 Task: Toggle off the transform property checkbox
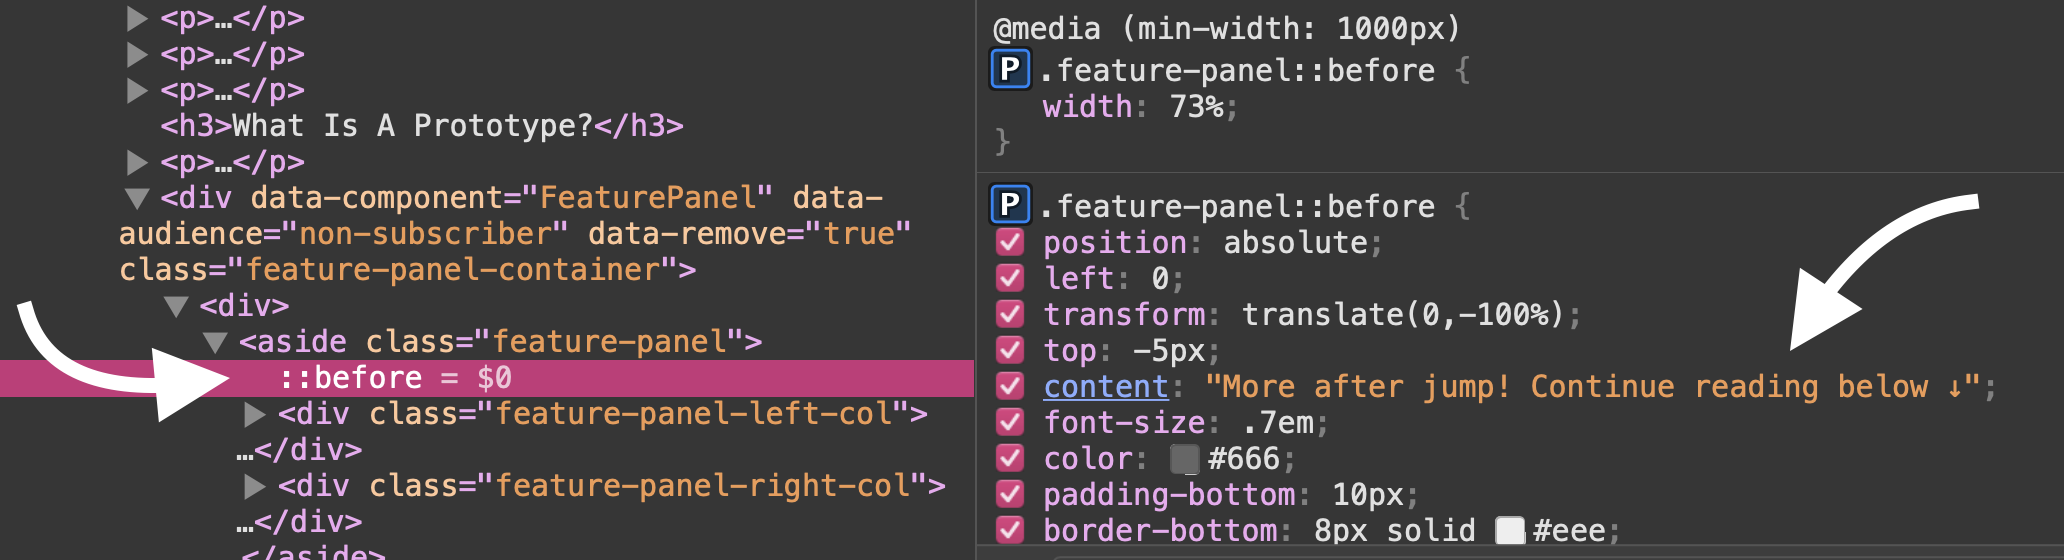pos(1010,315)
